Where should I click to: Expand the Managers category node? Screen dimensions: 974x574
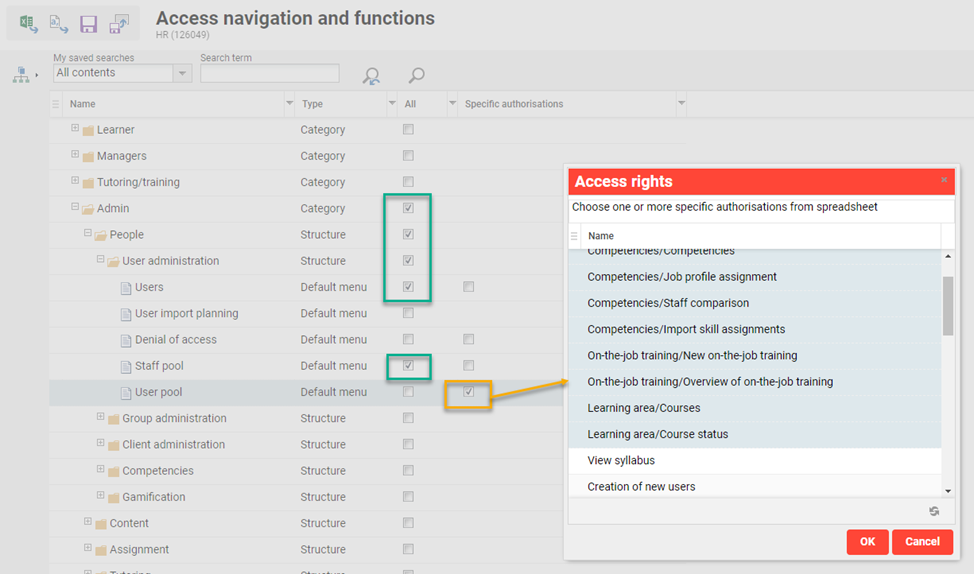75,155
